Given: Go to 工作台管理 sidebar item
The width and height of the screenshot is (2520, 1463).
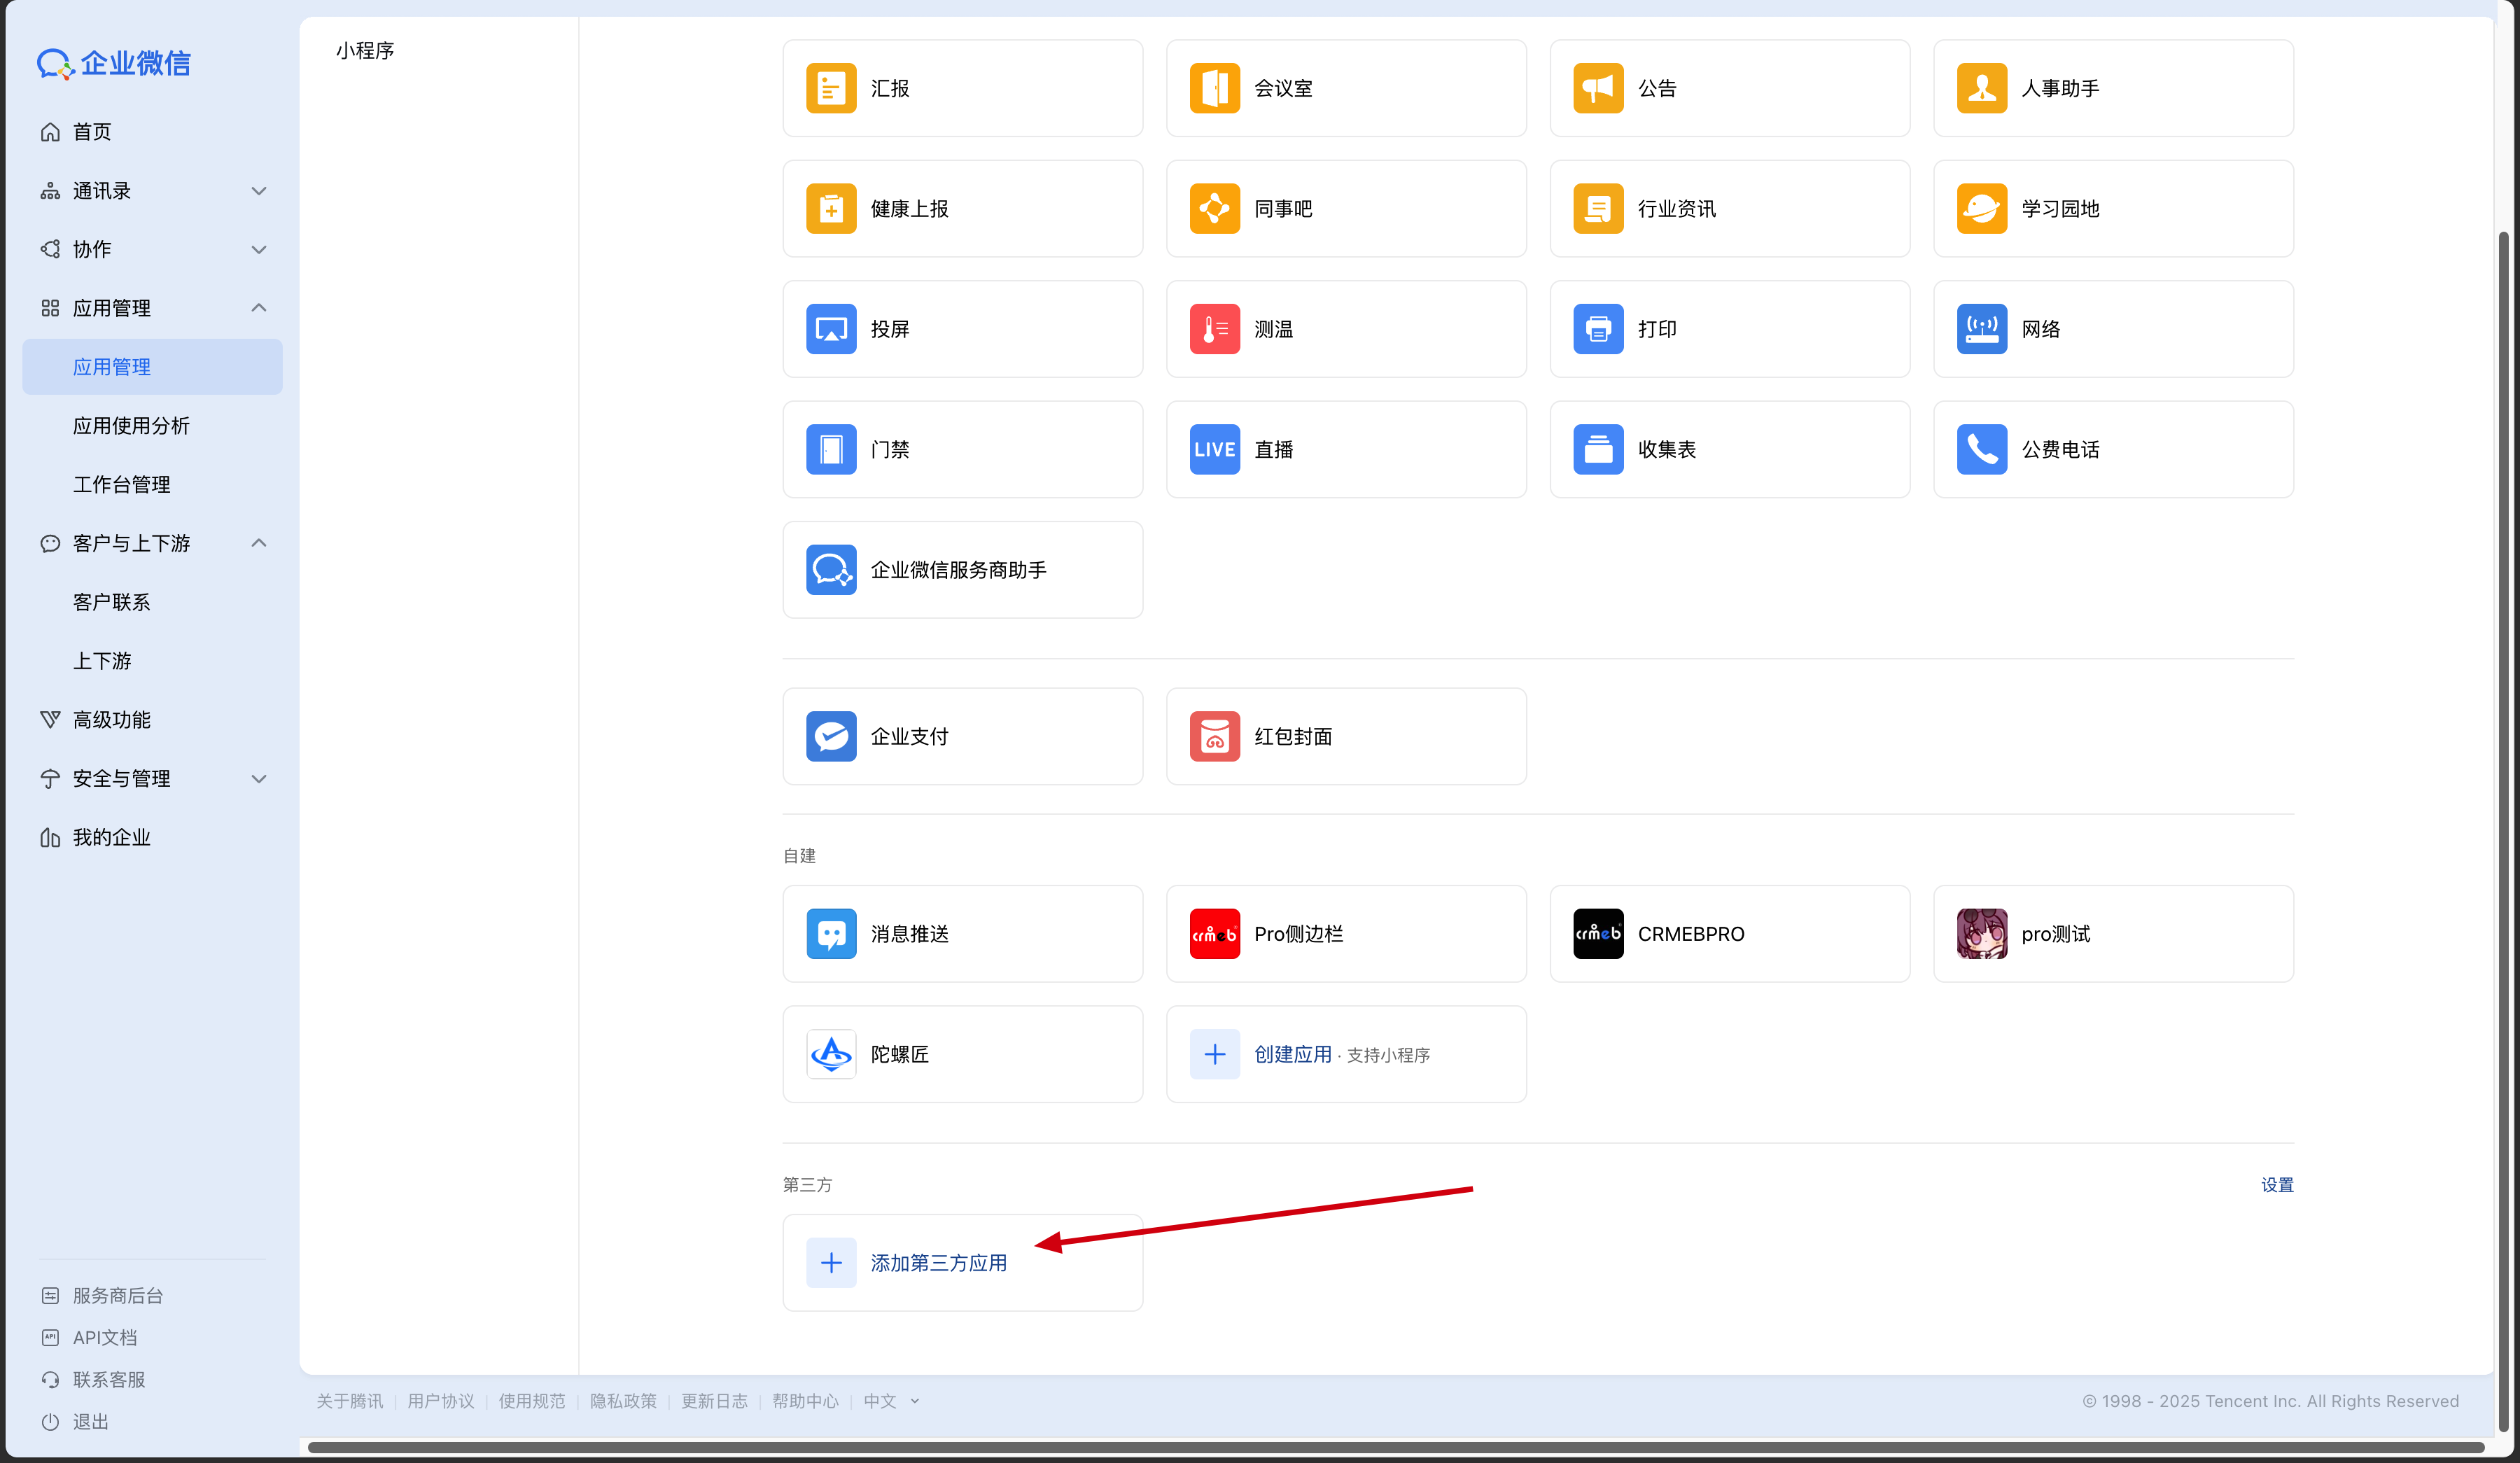Looking at the screenshot, I should pos(121,484).
